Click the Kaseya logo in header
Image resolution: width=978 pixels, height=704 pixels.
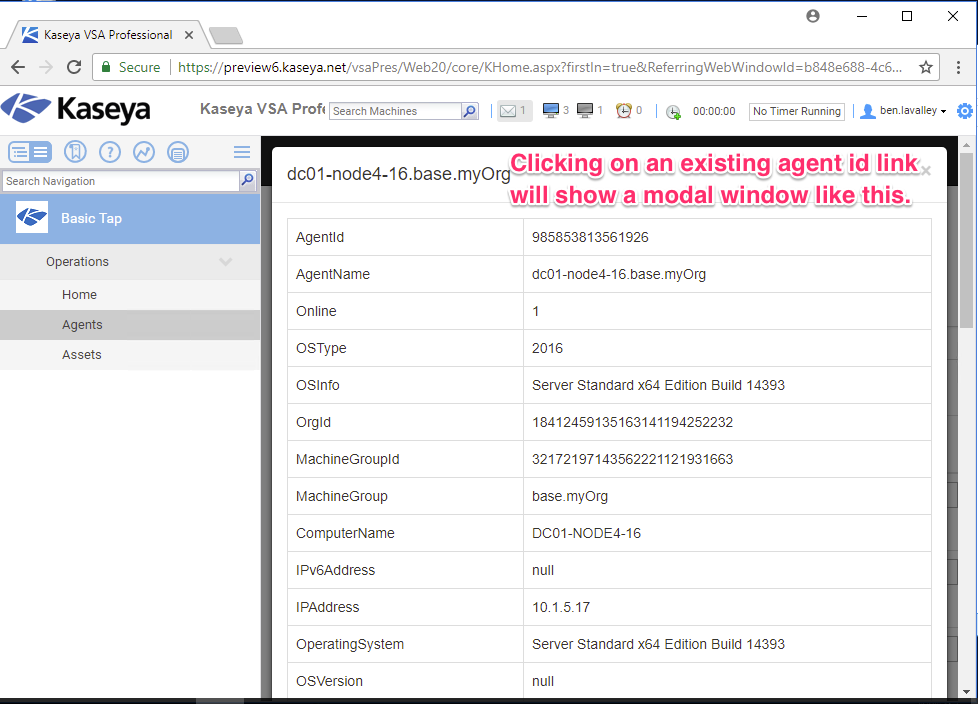75,108
